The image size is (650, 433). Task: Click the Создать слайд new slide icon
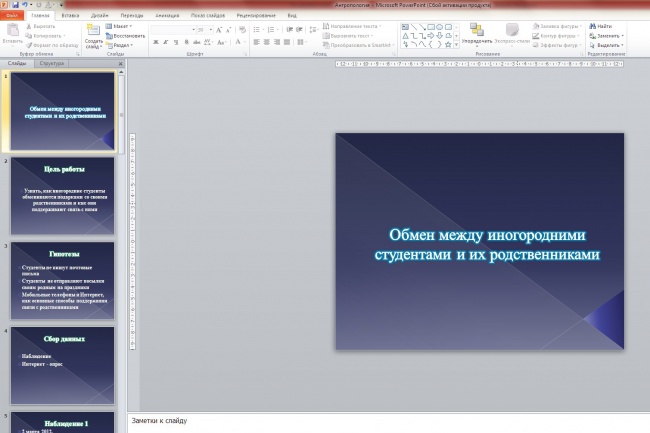coord(93,30)
